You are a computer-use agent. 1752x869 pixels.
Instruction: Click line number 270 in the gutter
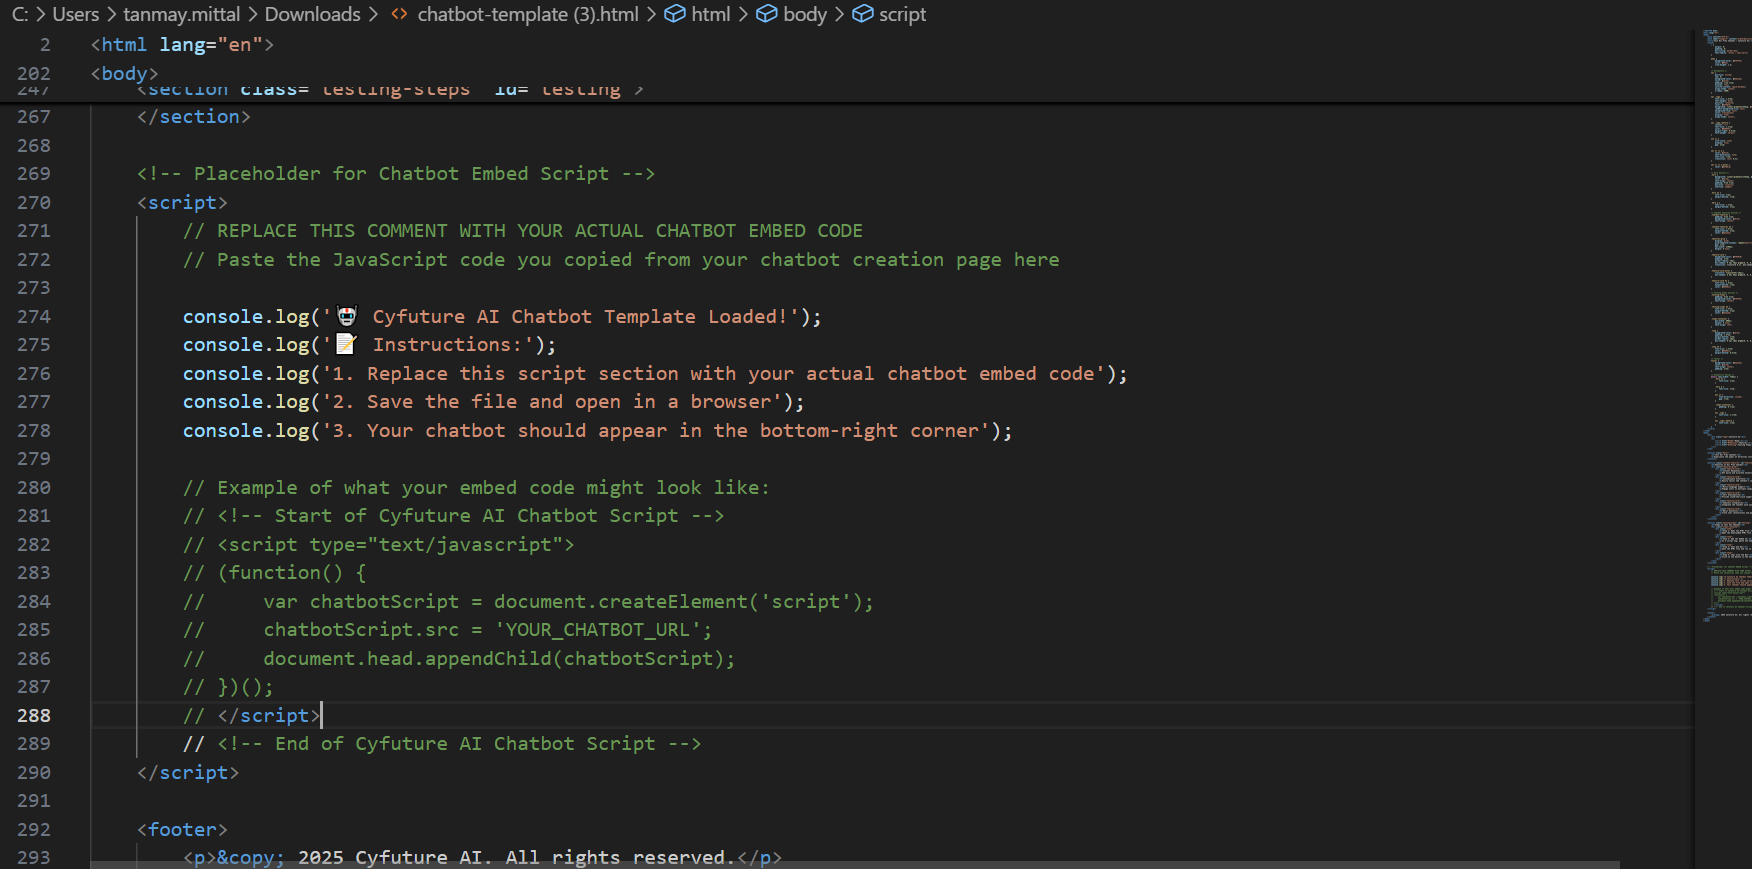click(34, 202)
